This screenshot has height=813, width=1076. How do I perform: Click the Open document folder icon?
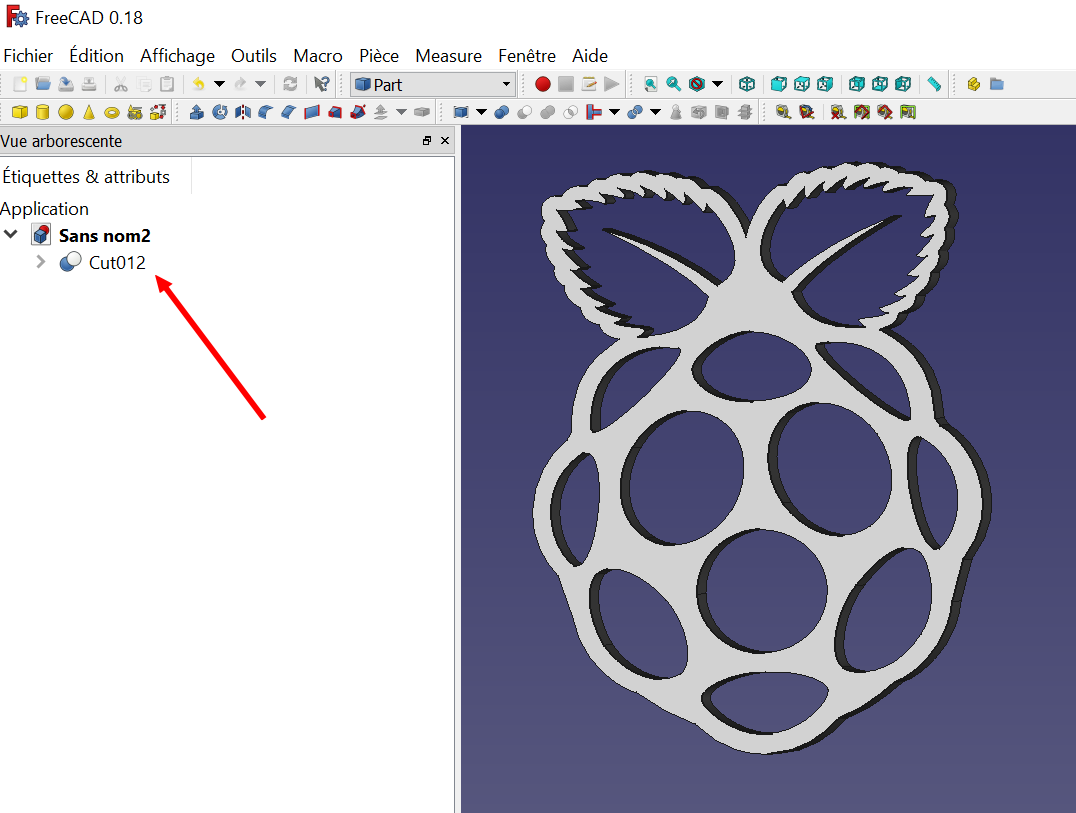(43, 84)
